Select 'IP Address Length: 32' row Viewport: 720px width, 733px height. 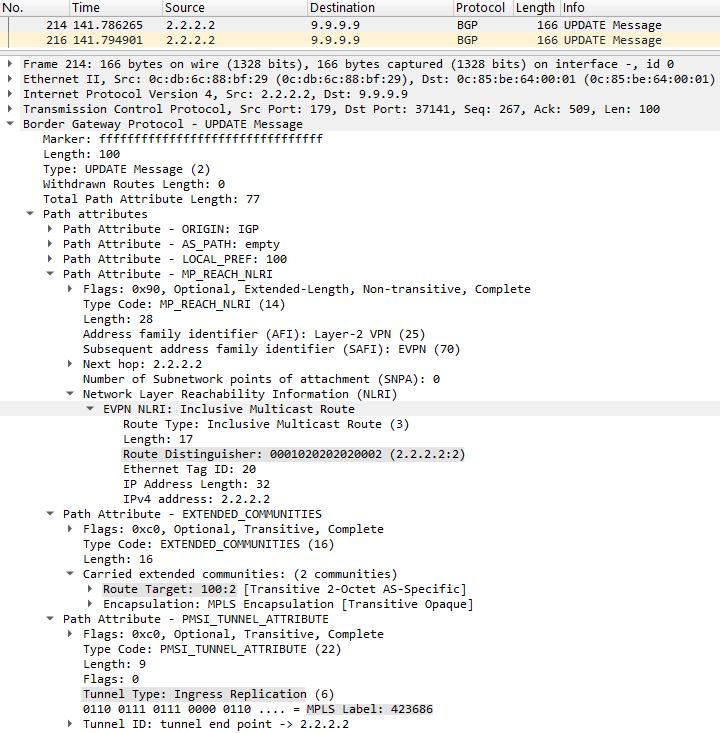(196, 484)
